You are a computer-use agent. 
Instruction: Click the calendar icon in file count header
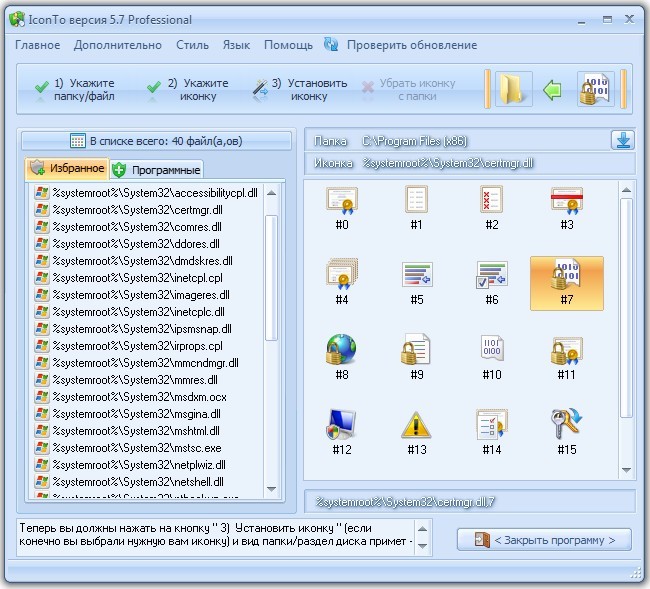(x=78, y=141)
